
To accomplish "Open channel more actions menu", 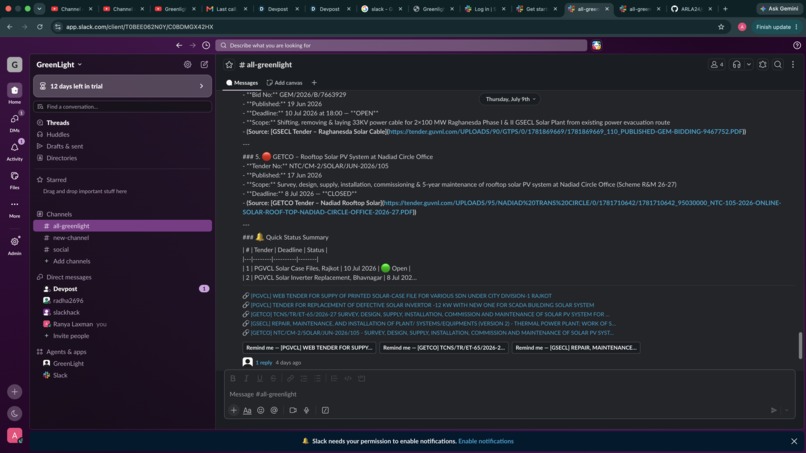I will click(x=793, y=65).
